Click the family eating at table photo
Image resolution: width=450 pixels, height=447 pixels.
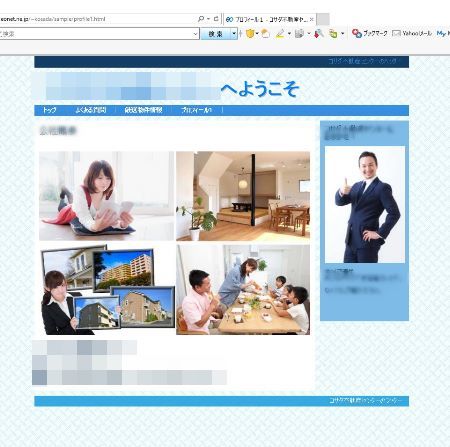243,290
